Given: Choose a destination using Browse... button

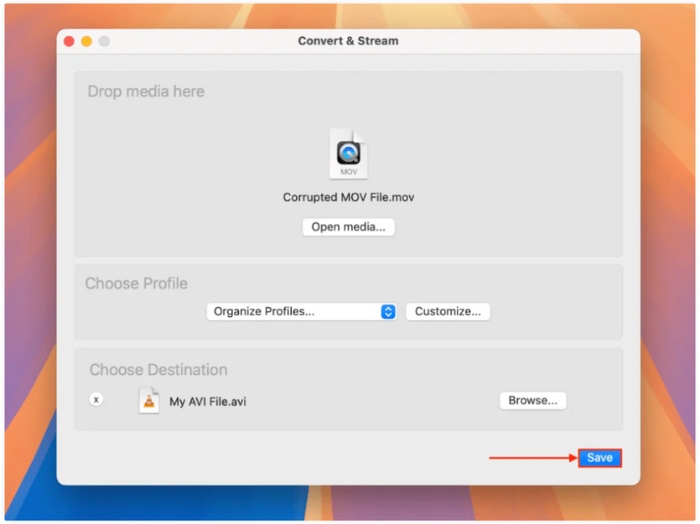Looking at the screenshot, I should pyautogui.click(x=533, y=400).
